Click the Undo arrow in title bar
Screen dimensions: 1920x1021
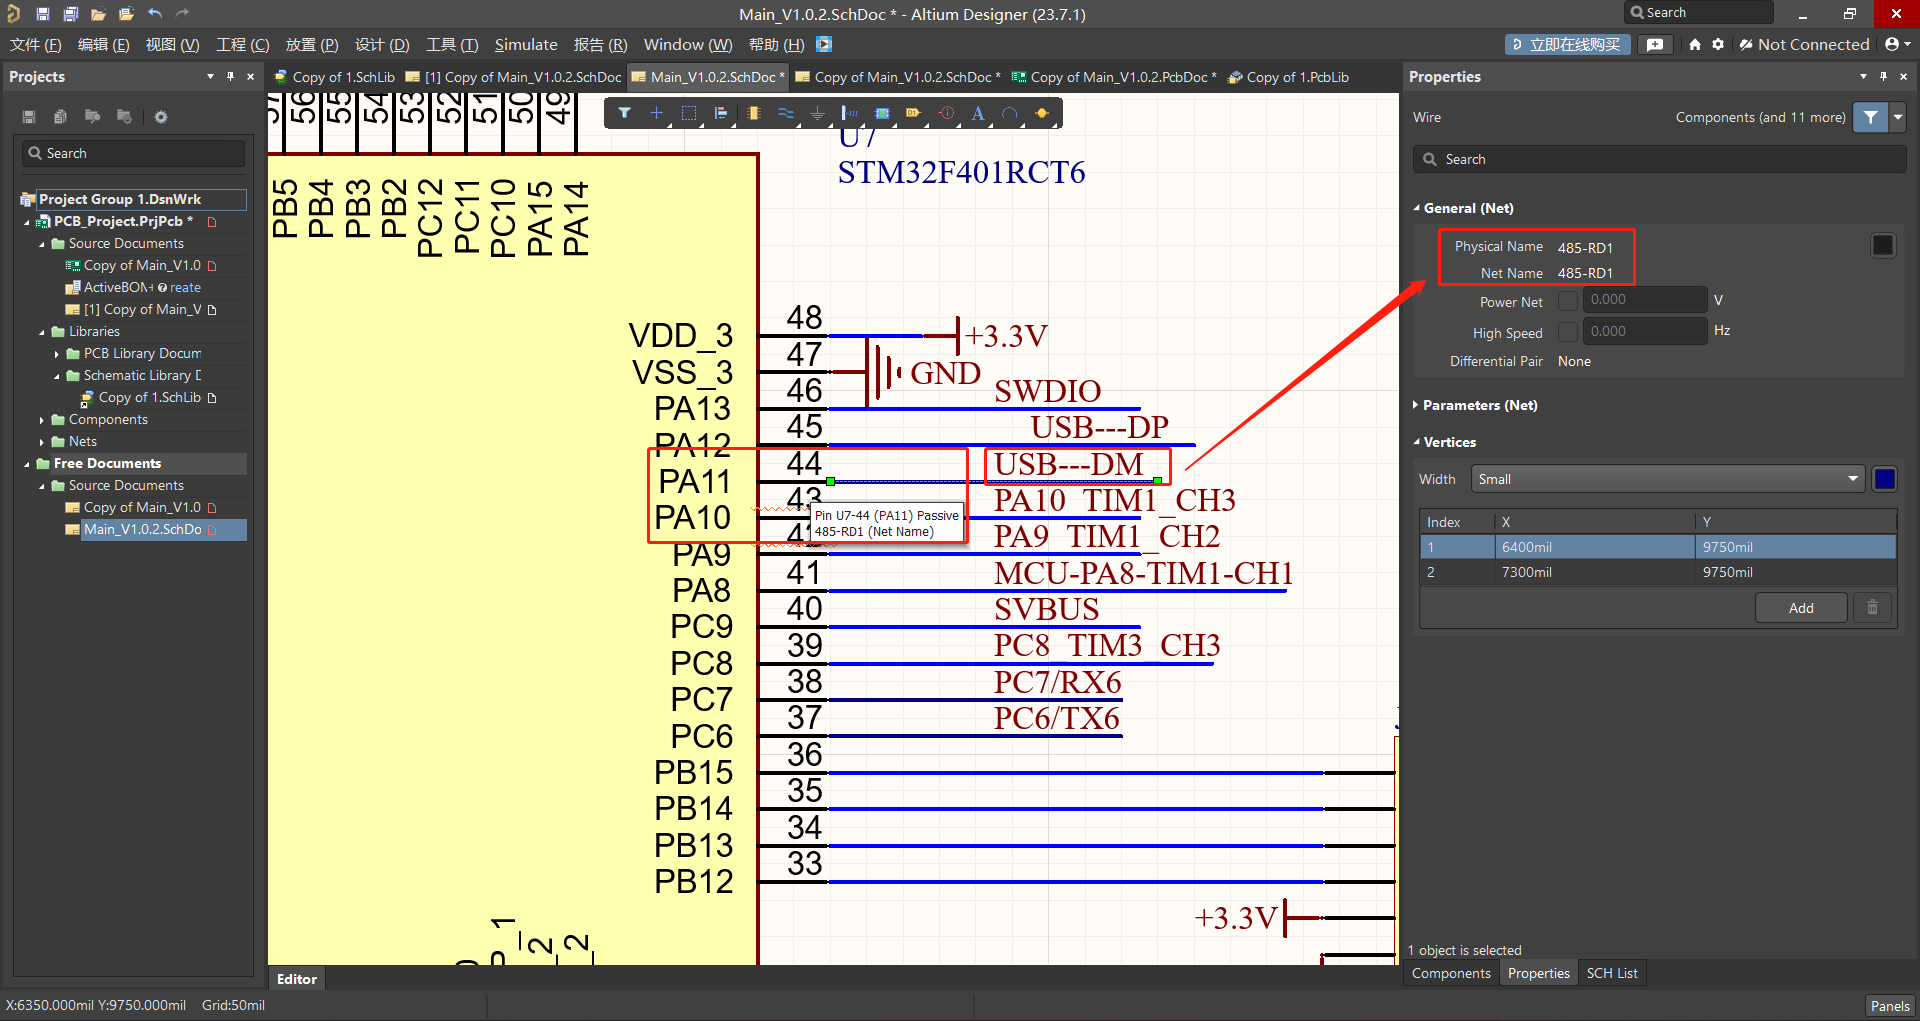click(x=155, y=13)
